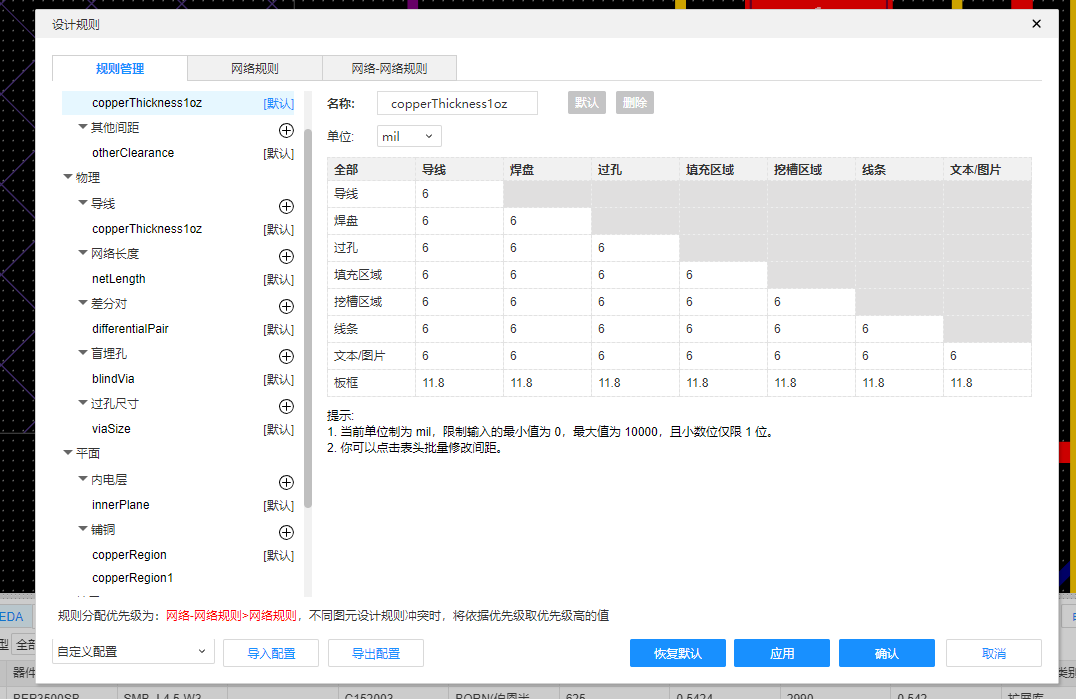Switch to the 网络规则 tab

[254, 69]
